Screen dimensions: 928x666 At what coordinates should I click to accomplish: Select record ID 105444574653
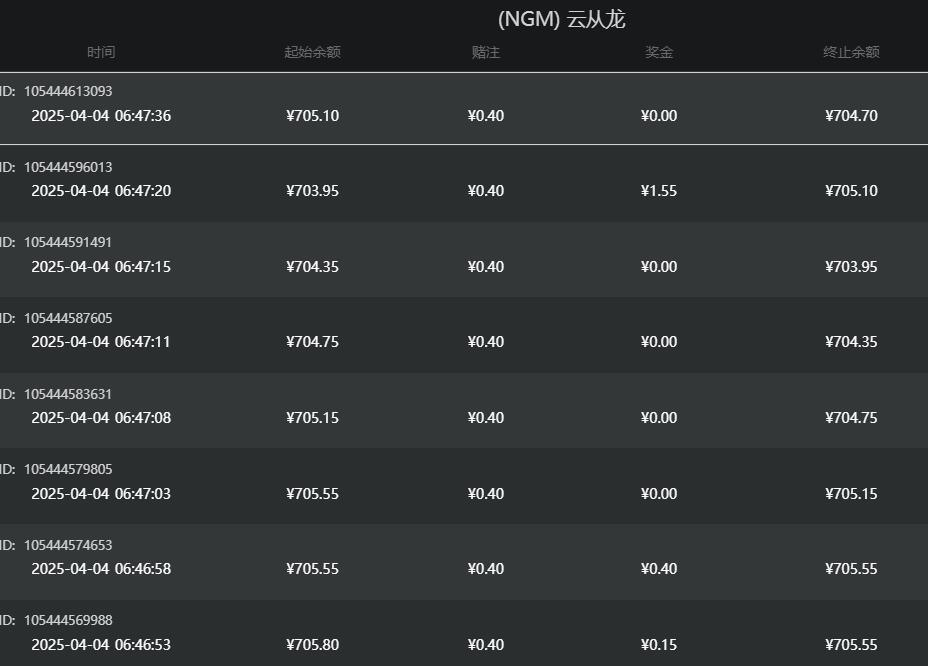tap(68, 545)
